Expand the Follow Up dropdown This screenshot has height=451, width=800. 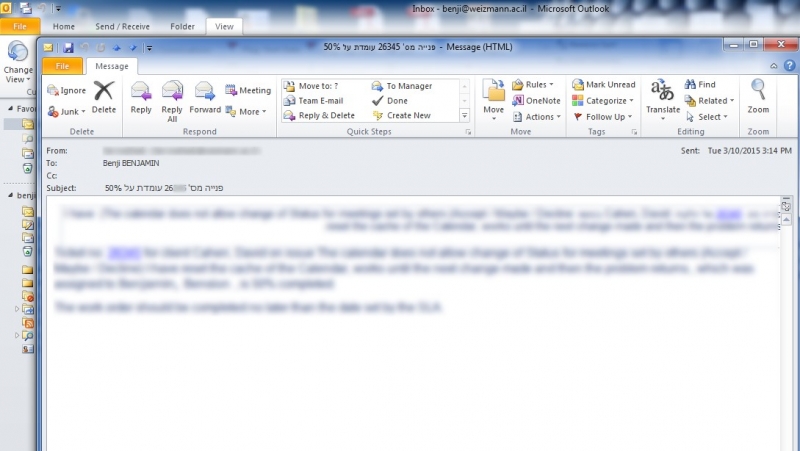coord(604,117)
